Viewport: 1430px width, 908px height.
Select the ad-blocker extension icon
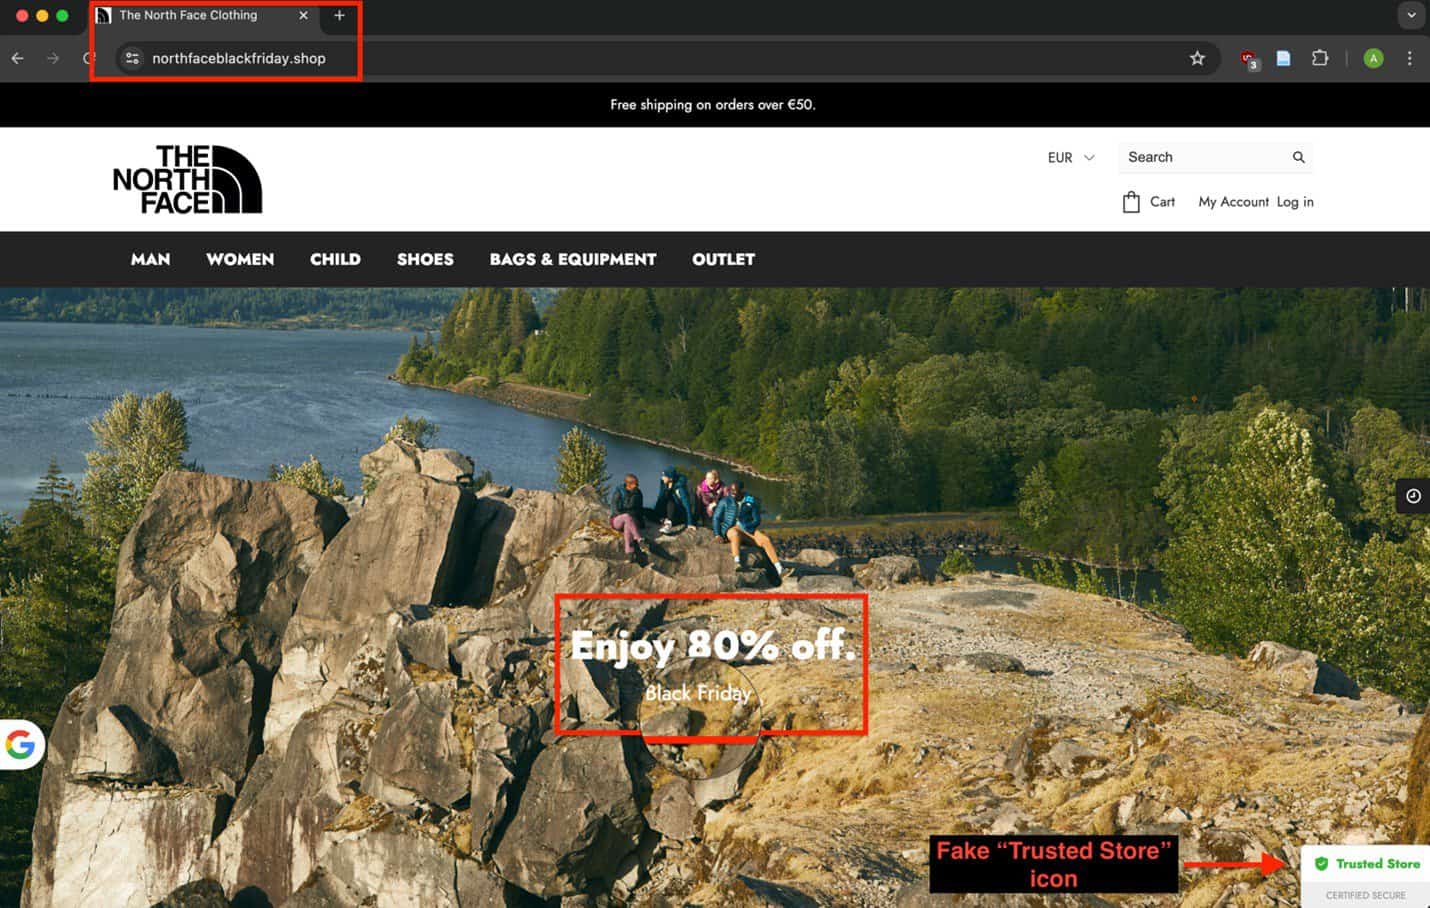(x=1248, y=58)
